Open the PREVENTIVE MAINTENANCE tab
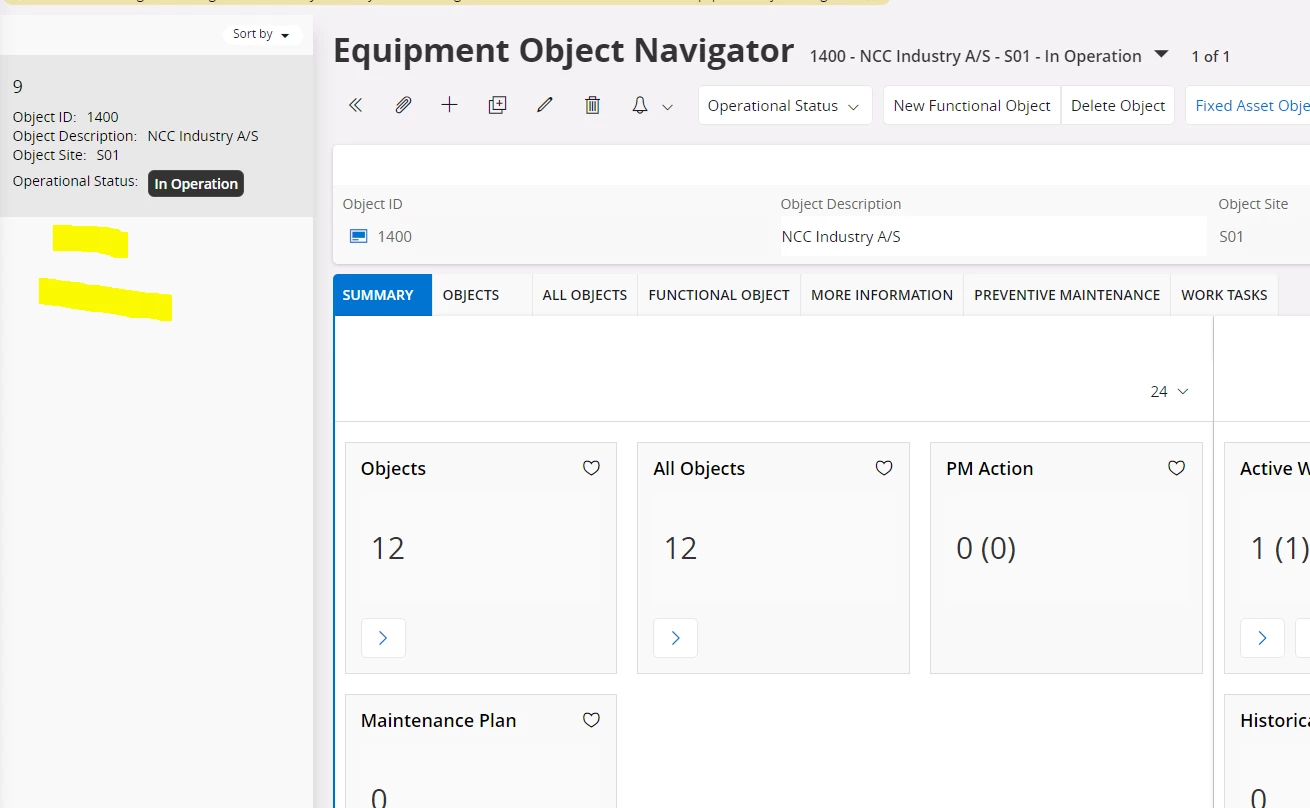The image size is (1310, 808). tap(1067, 295)
